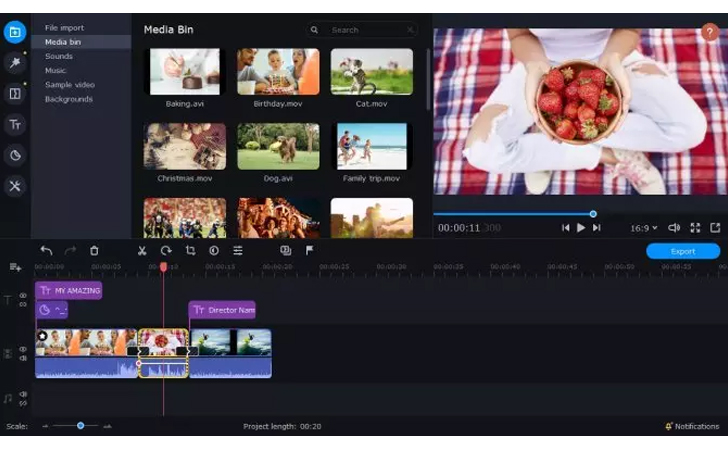Screen dimensions: 728x450
Task: Open the more tools wrench icon
Action: [15, 186]
